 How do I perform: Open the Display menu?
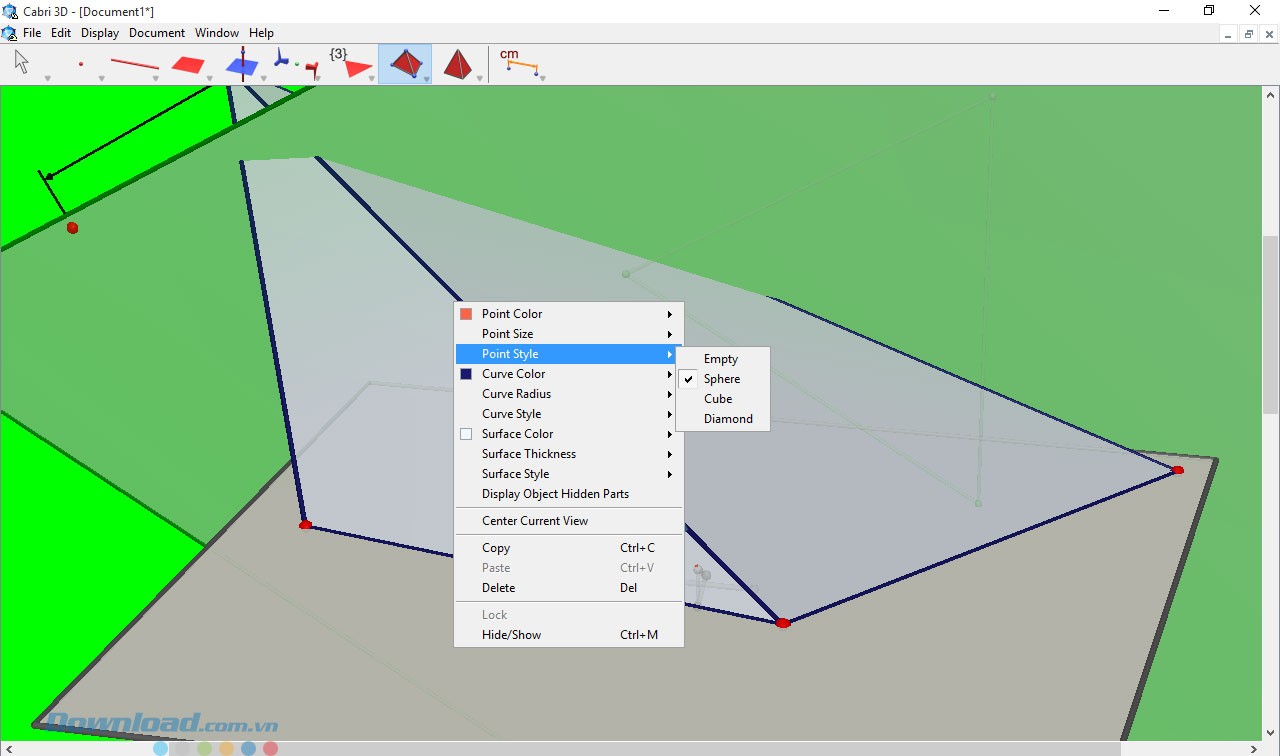click(100, 33)
